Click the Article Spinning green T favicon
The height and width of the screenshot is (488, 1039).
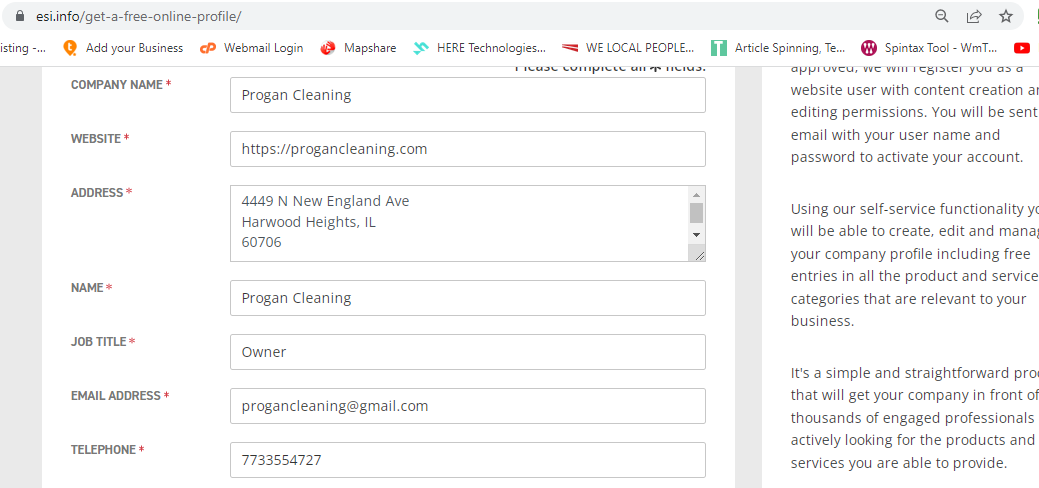[718, 48]
